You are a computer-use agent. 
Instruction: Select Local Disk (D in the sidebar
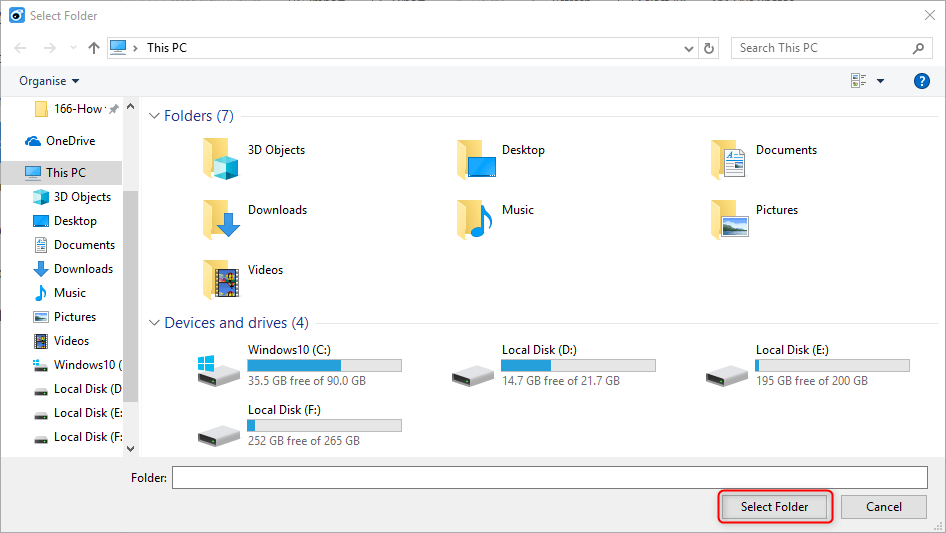(77, 389)
